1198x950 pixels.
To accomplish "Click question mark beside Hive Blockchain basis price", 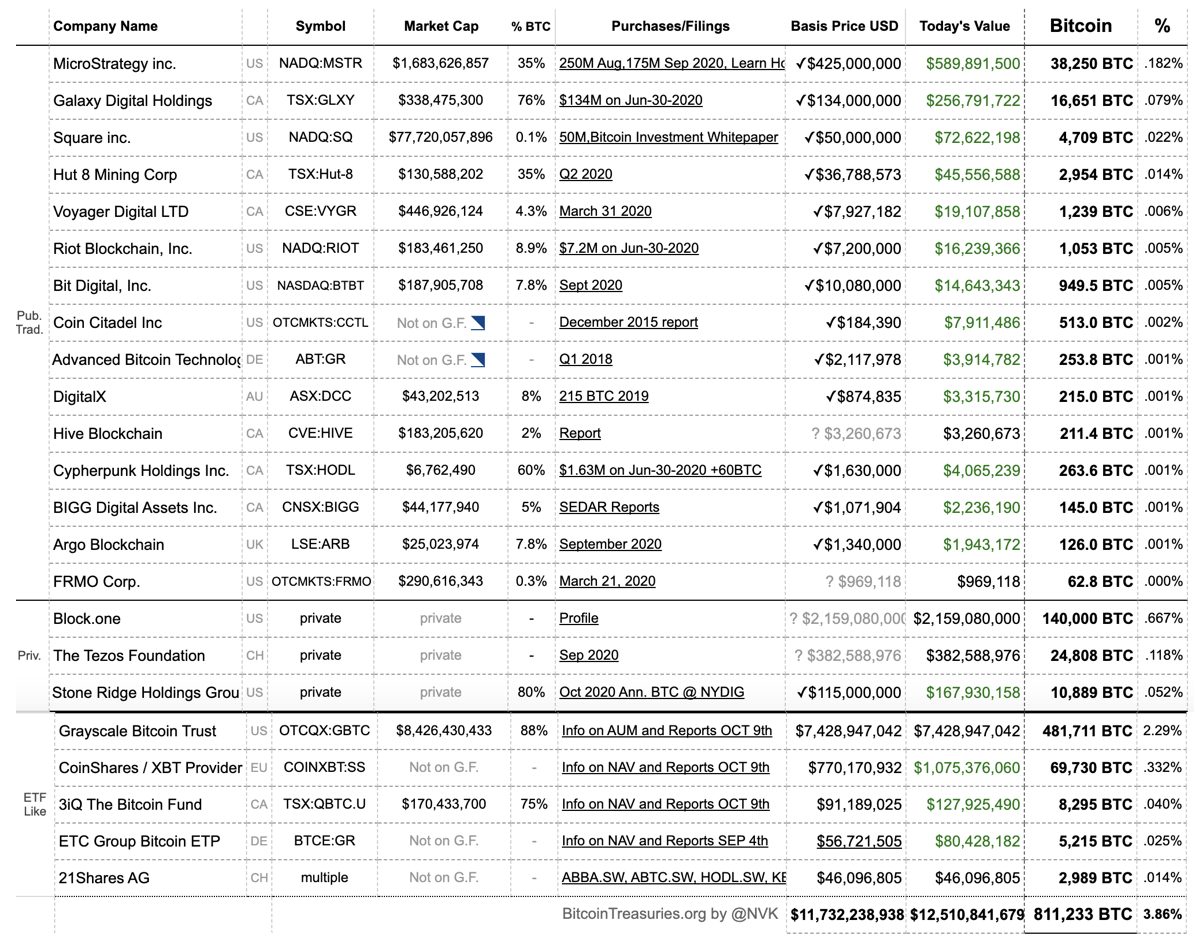I will point(817,433).
